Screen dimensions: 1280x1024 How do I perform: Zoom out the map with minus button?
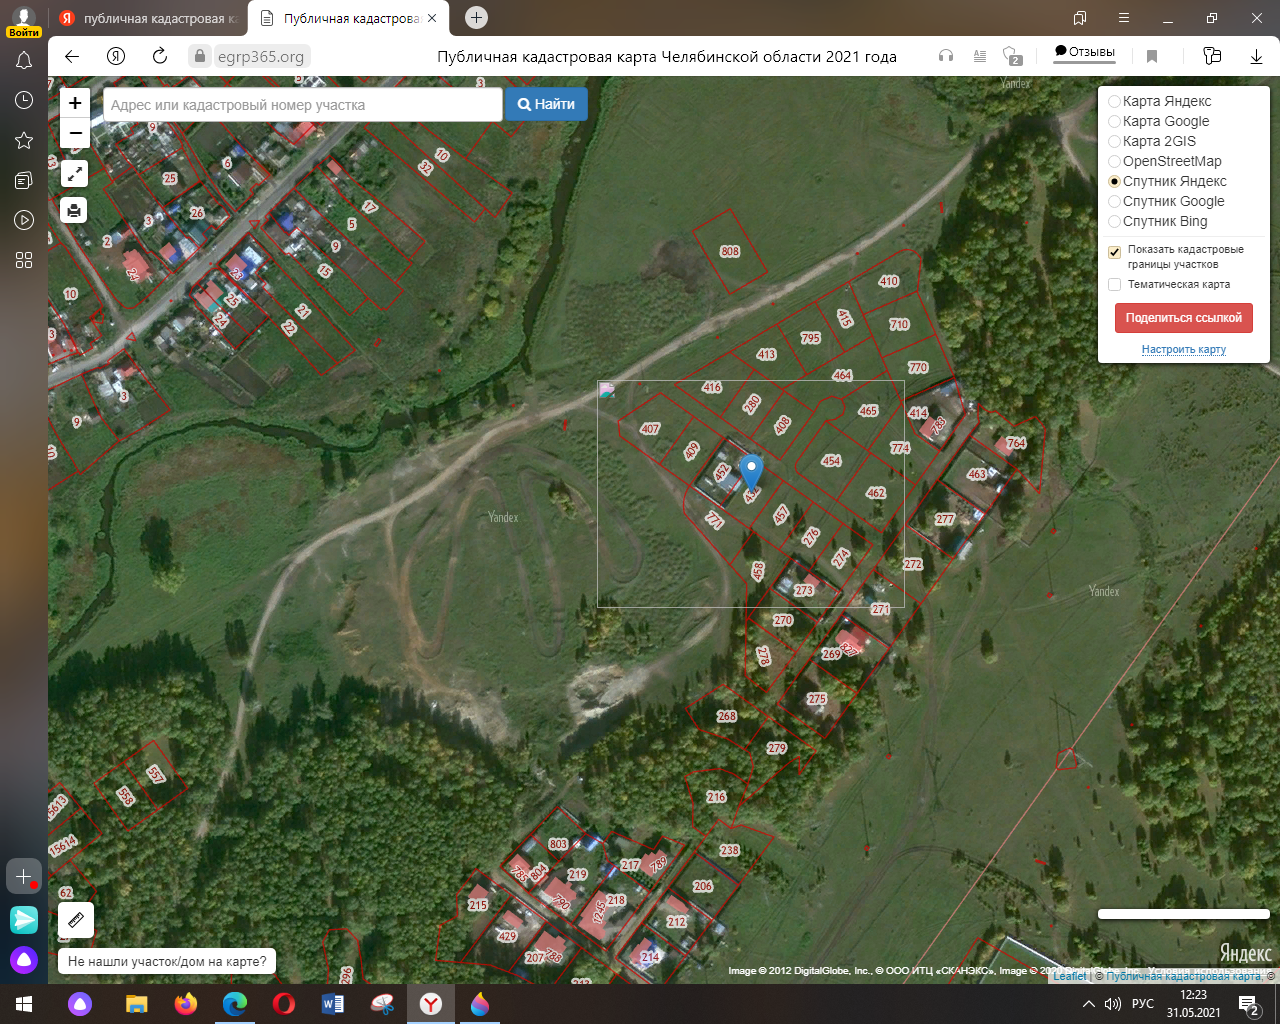(75, 133)
